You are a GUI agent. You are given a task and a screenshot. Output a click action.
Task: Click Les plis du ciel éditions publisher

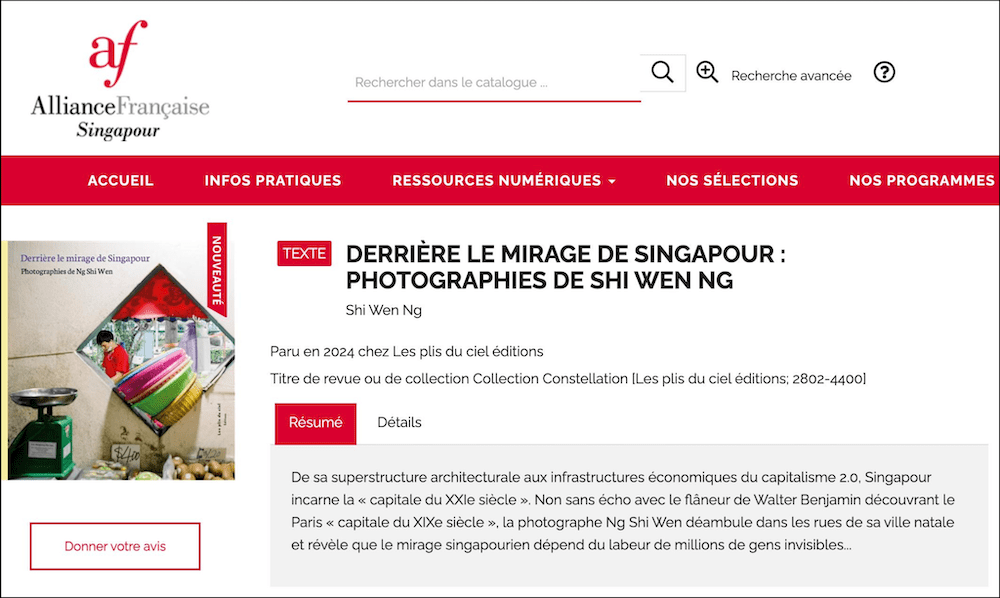[467, 351]
